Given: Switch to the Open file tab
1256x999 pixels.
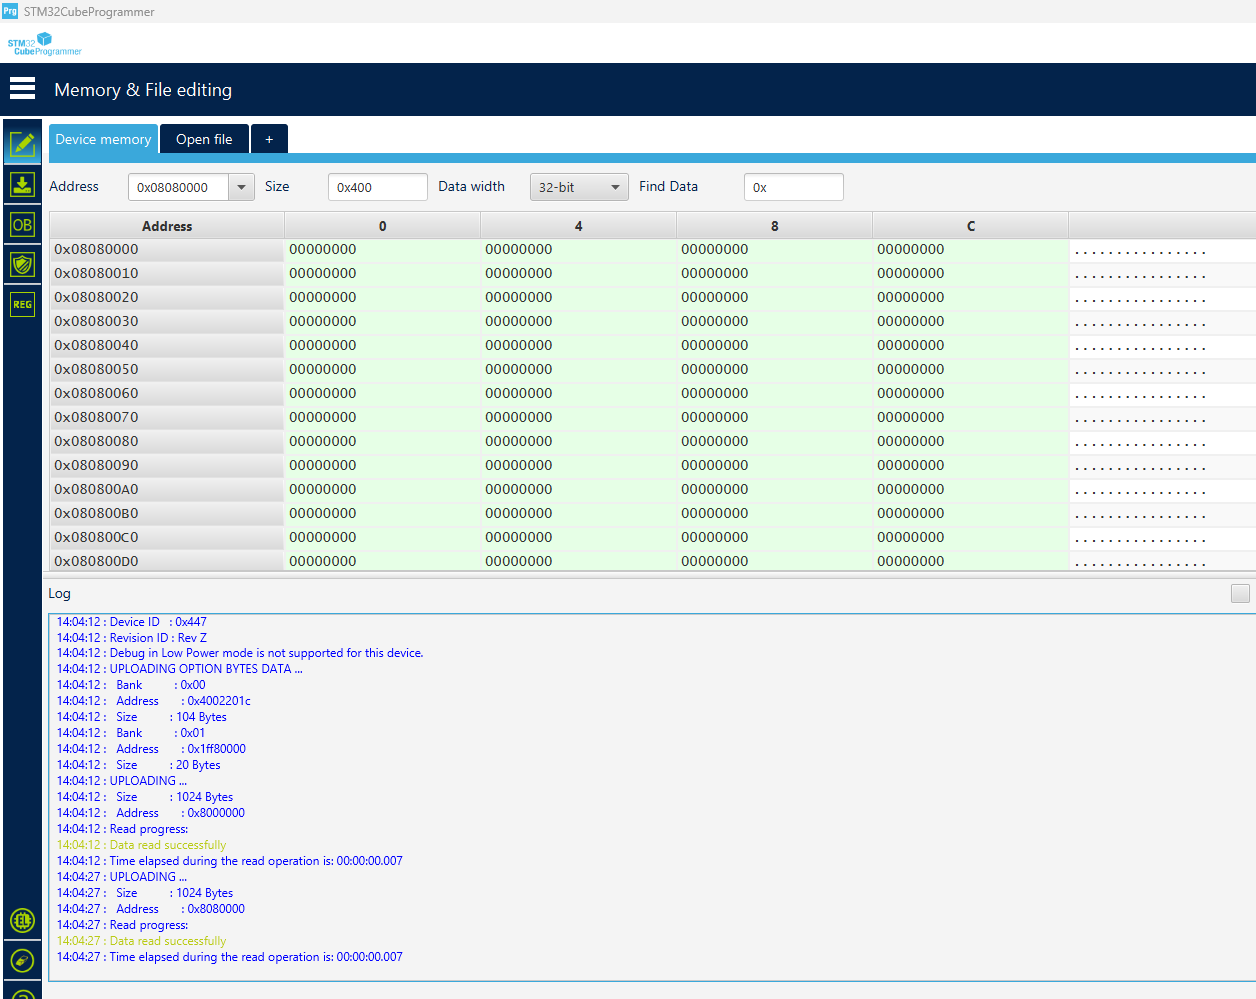Looking at the screenshot, I should point(204,139).
